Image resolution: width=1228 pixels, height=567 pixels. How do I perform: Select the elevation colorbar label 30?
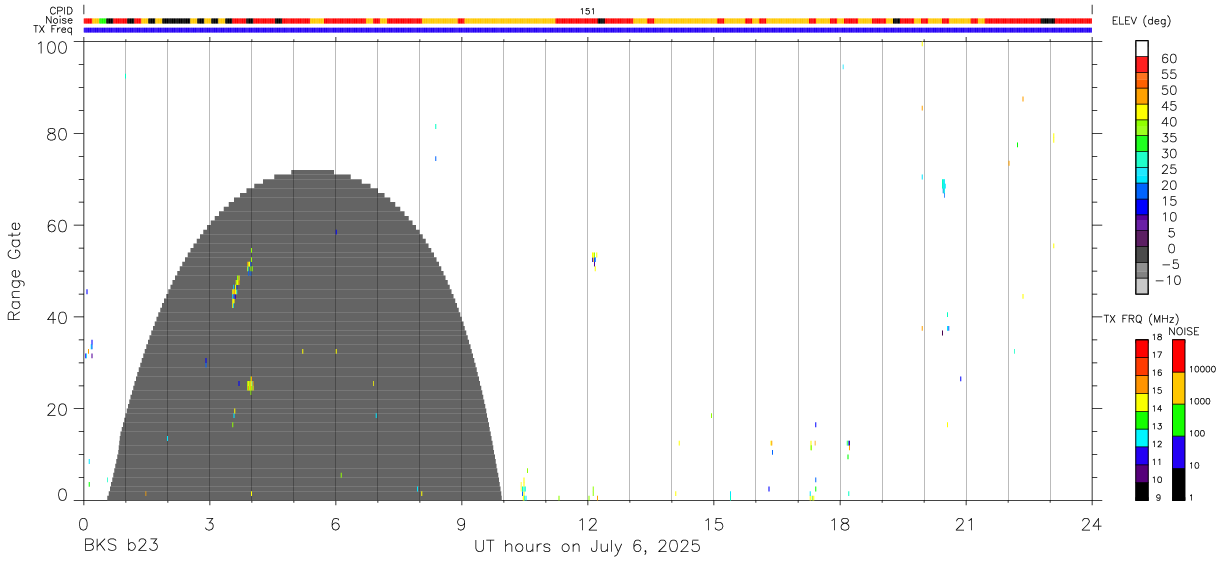(x=1168, y=153)
